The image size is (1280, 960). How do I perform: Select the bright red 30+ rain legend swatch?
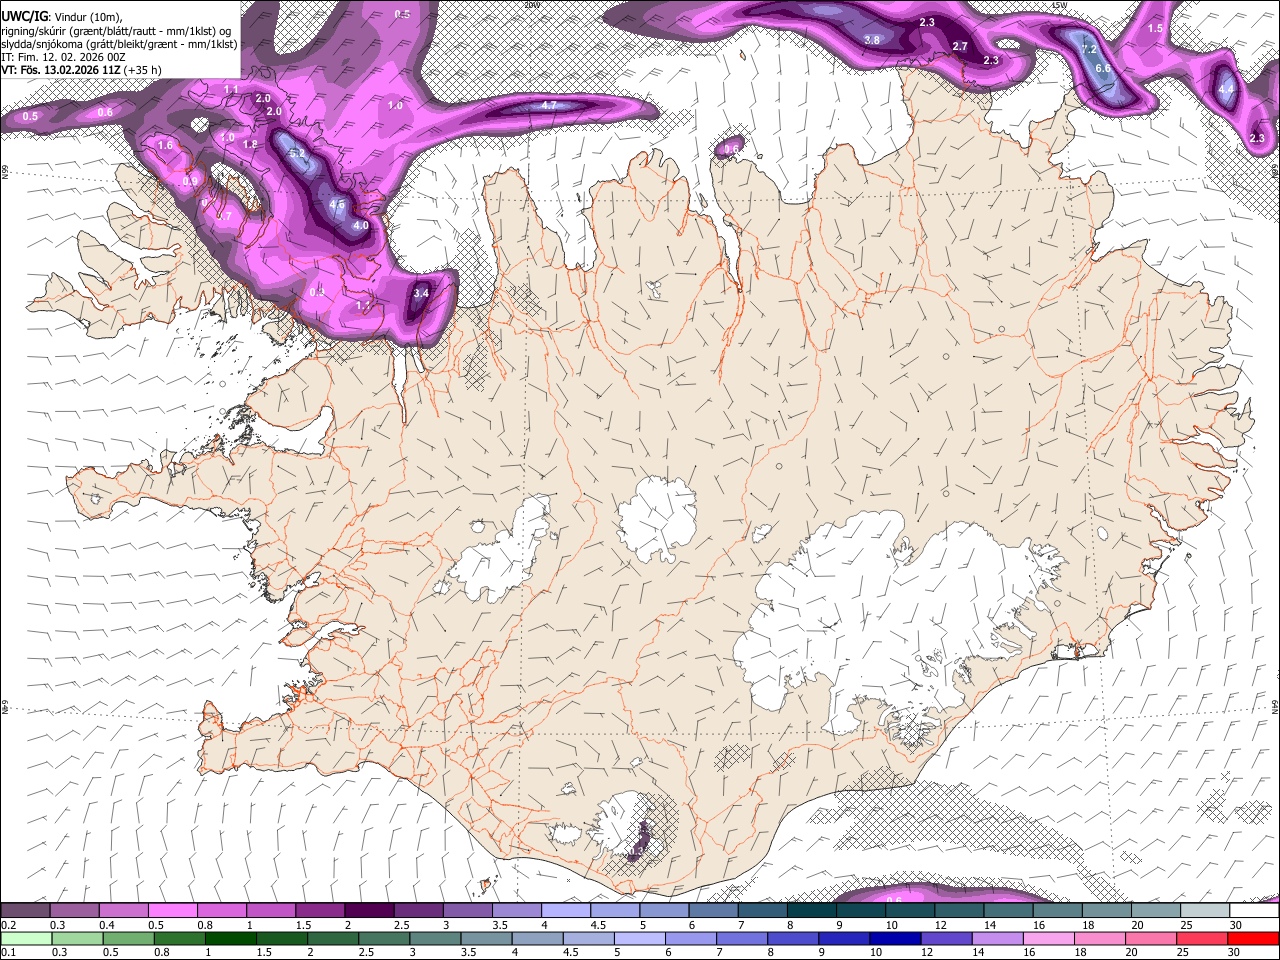point(1251,938)
